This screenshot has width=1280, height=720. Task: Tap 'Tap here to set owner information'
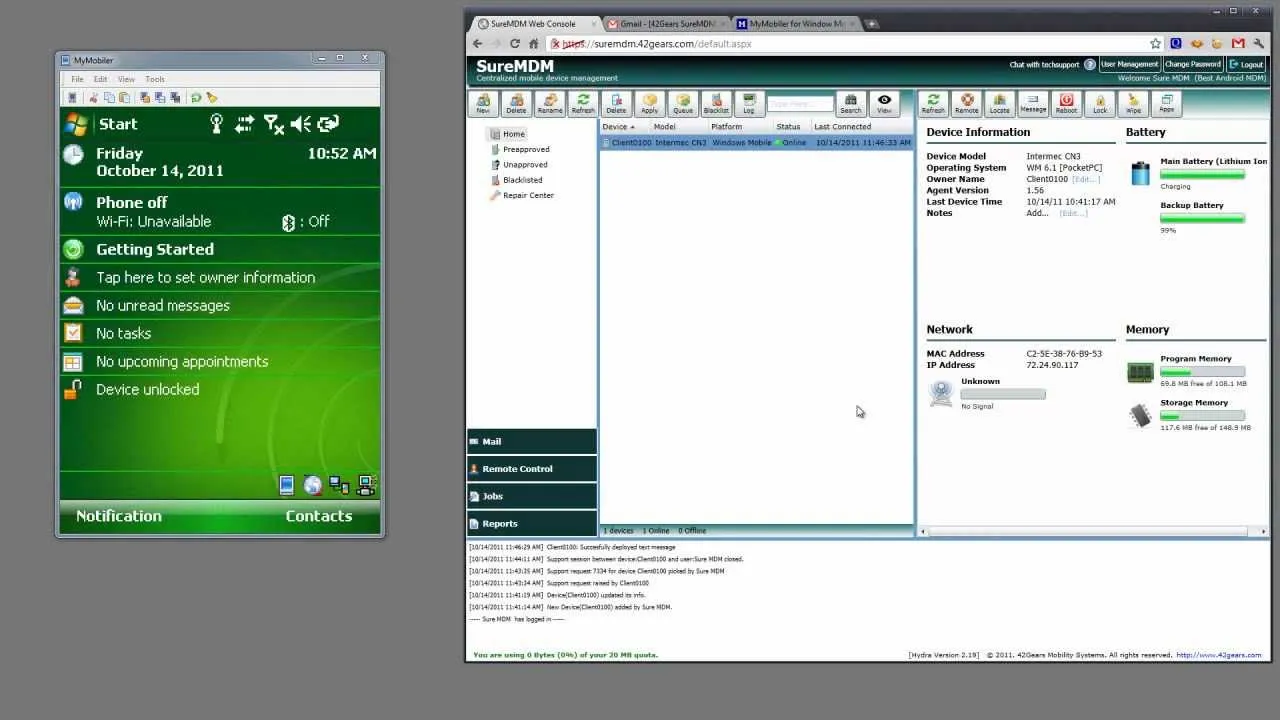tap(220, 277)
